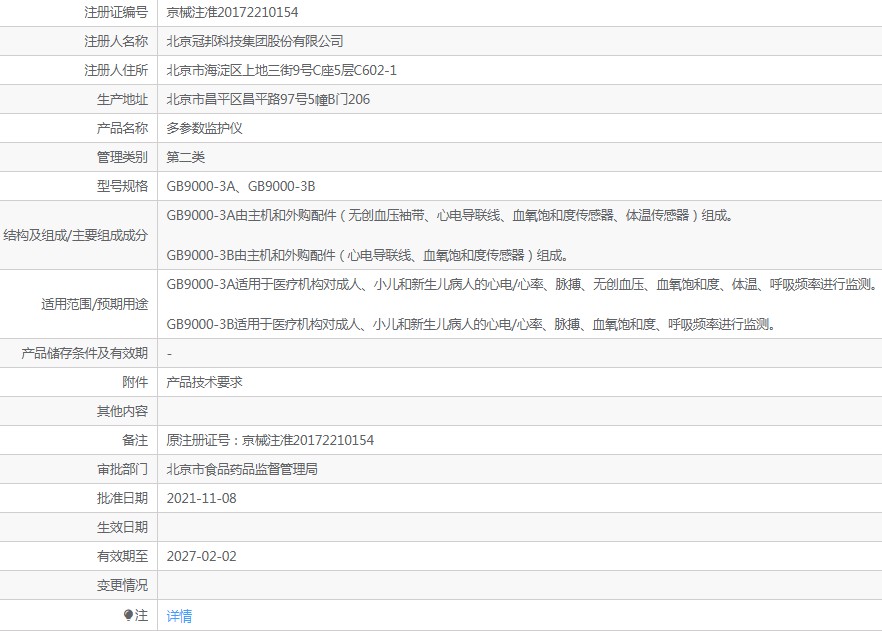The width and height of the screenshot is (882, 631).
Task: Select address 北京市海淀区上地三街9号C座5层C602-1
Action: (x=281, y=70)
